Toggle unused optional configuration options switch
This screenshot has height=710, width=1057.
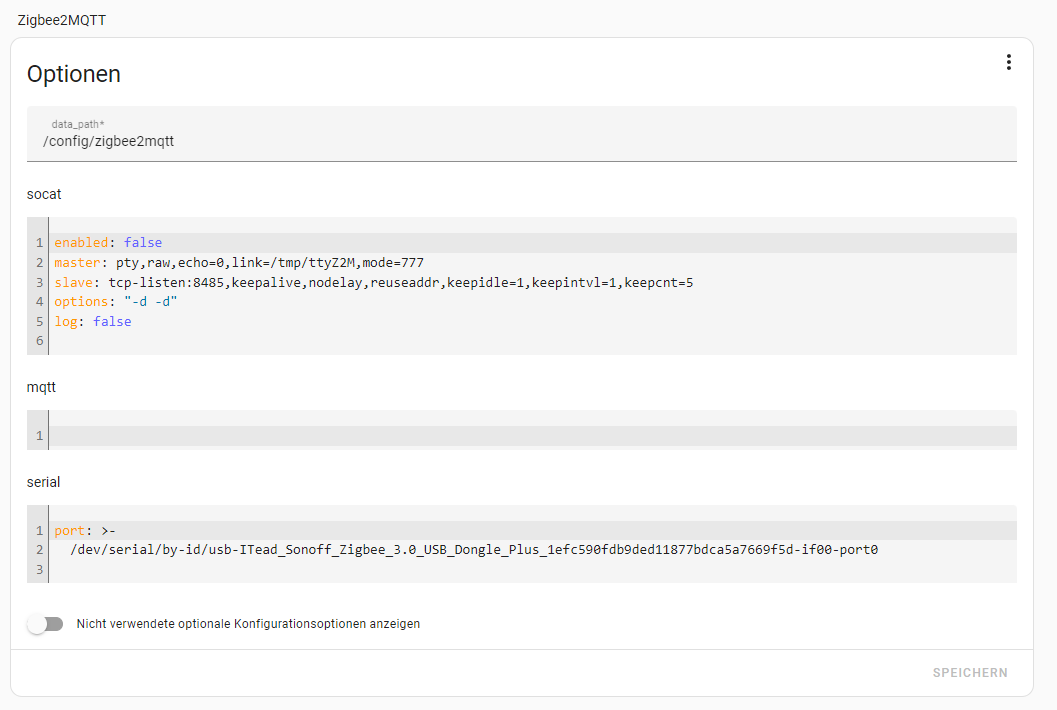tap(45, 624)
